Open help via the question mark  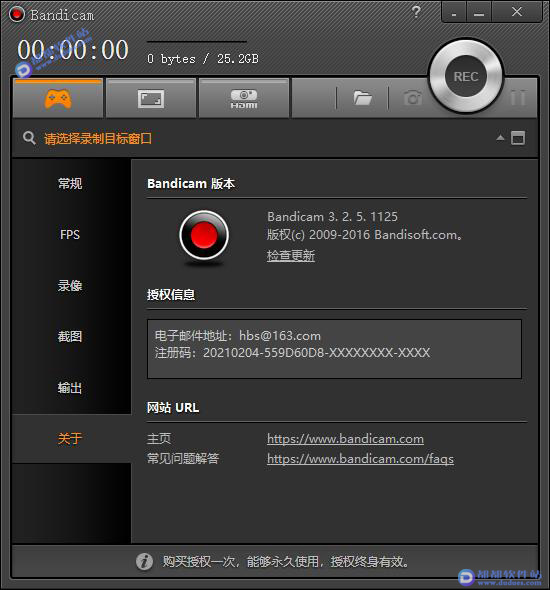click(416, 12)
